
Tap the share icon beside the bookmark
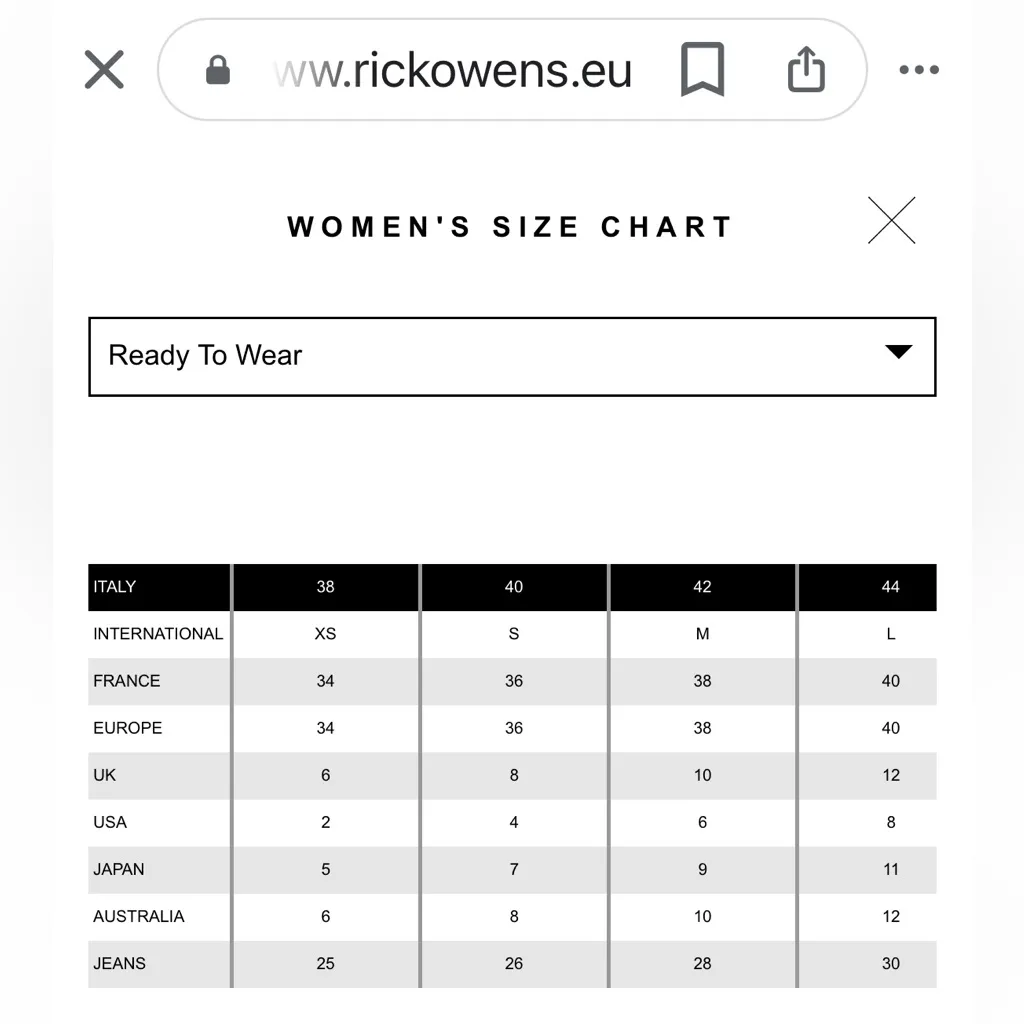(805, 69)
